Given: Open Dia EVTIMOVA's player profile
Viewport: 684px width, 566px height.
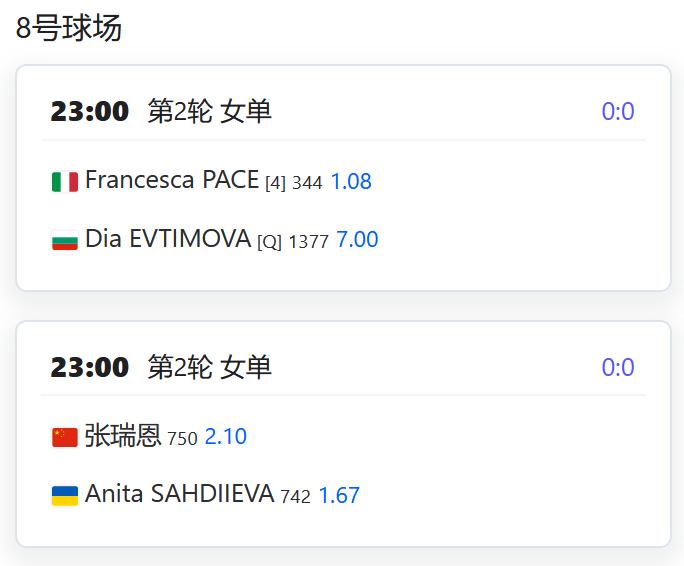Looking at the screenshot, I should 168,239.
